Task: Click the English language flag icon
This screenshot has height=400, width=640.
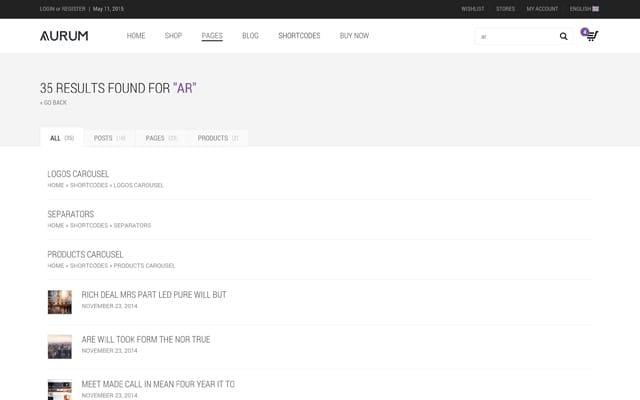Action: click(596, 9)
